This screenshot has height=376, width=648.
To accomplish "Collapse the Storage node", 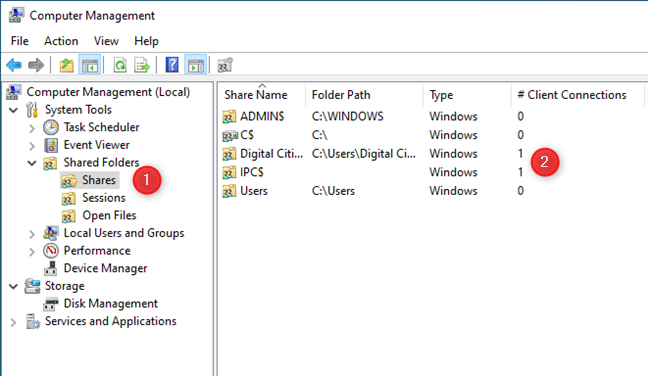I will click(14, 286).
